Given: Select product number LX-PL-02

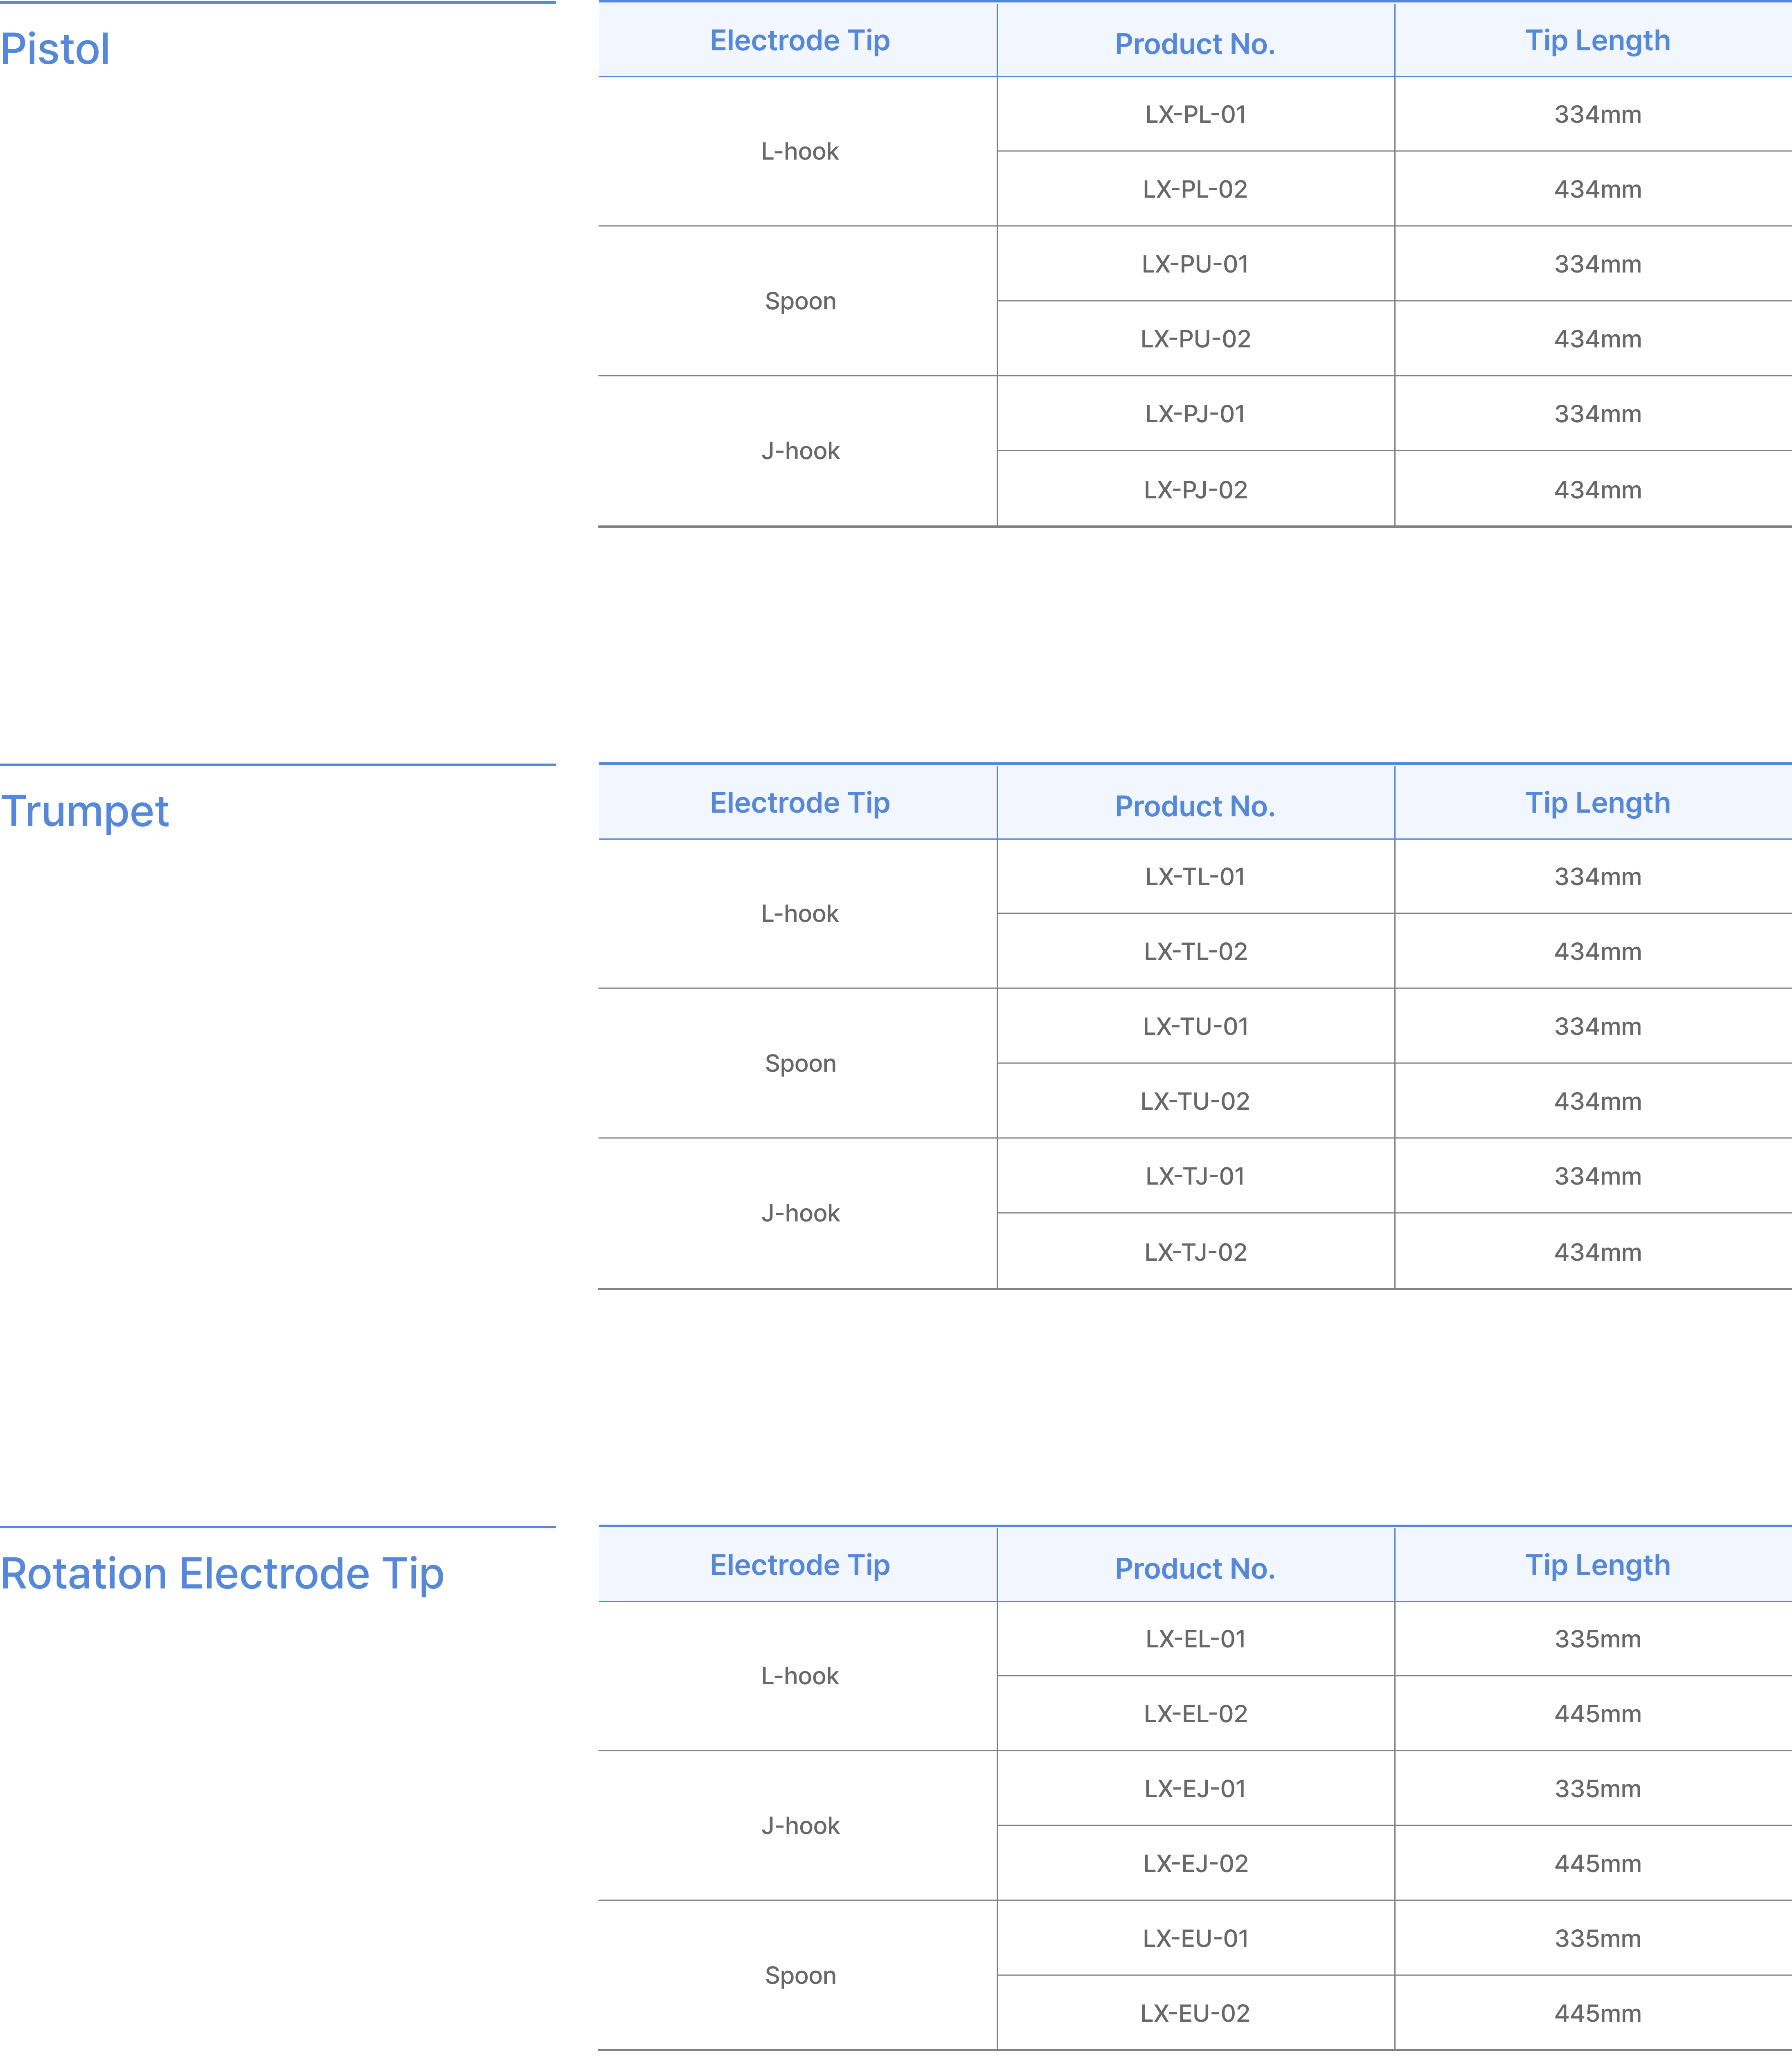Looking at the screenshot, I should click(x=1195, y=189).
